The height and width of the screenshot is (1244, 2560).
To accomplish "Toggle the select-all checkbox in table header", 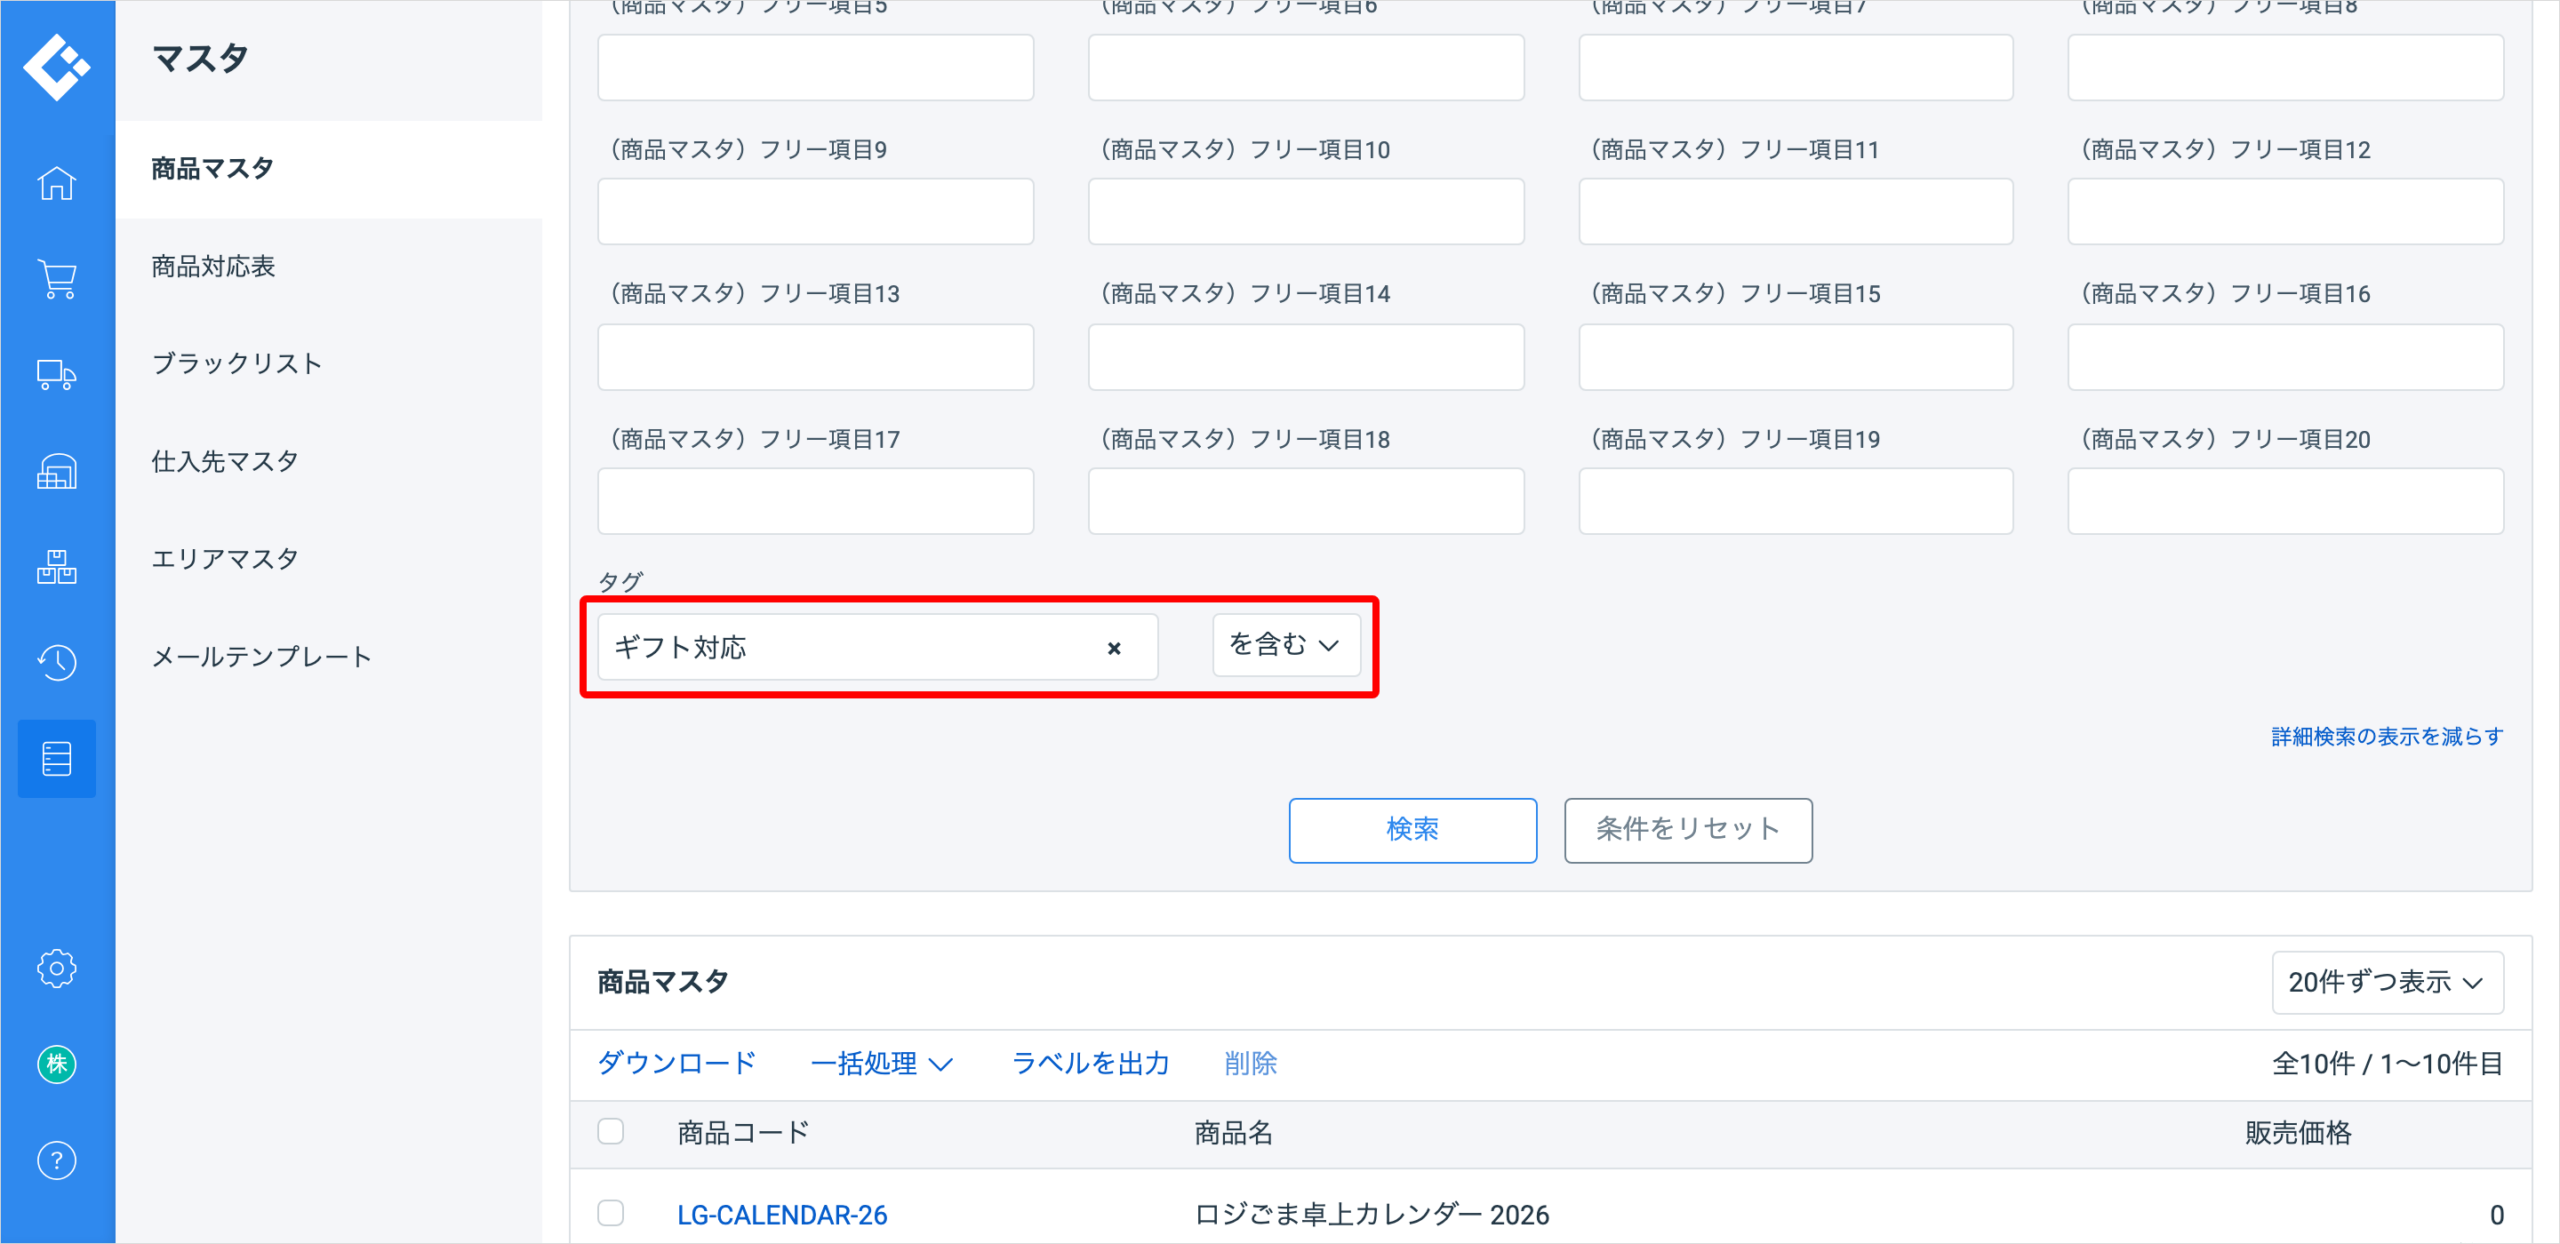I will point(611,1131).
